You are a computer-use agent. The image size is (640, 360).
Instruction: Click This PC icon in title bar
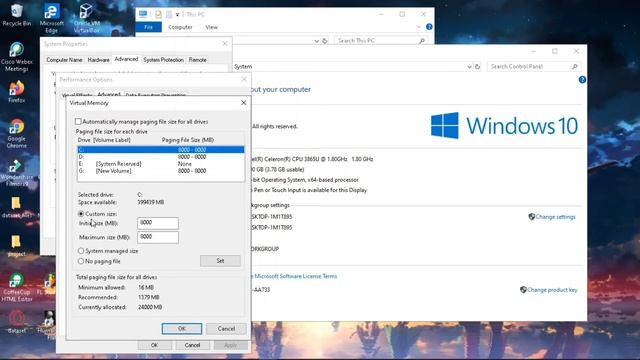pyautogui.click(x=143, y=14)
